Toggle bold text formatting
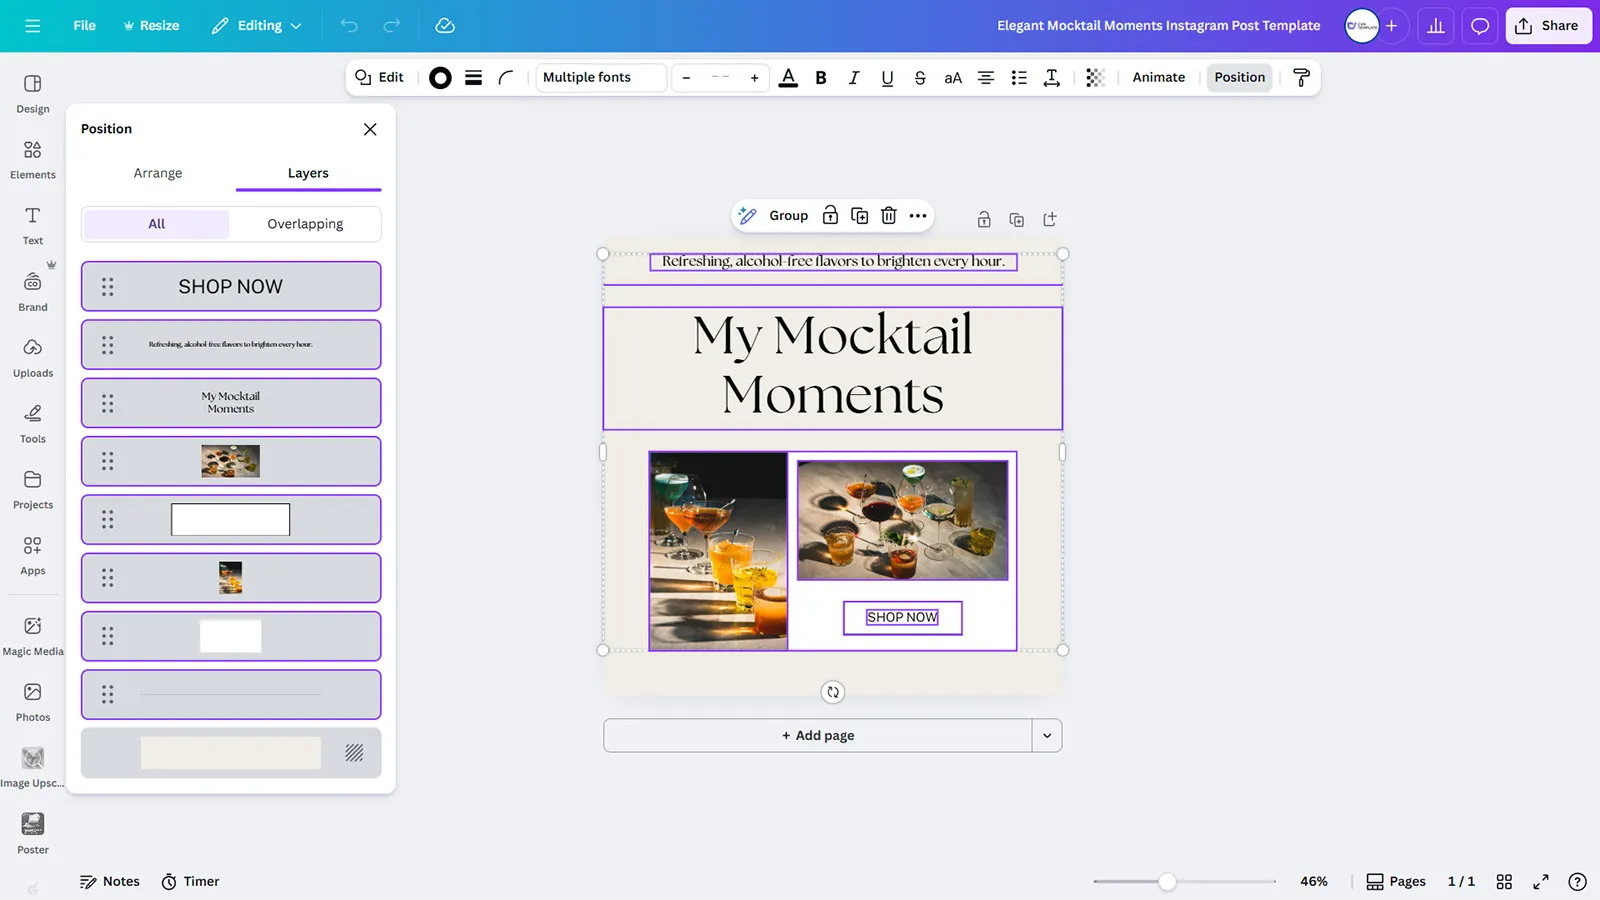Image resolution: width=1600 pixels, height=900 pixels. point(821,78)
